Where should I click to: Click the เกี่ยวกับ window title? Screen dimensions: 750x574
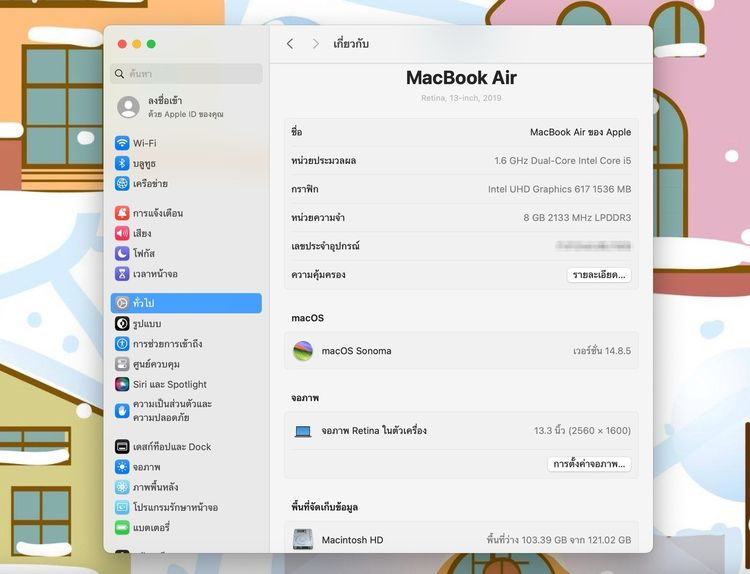click(x=351, y=44)
